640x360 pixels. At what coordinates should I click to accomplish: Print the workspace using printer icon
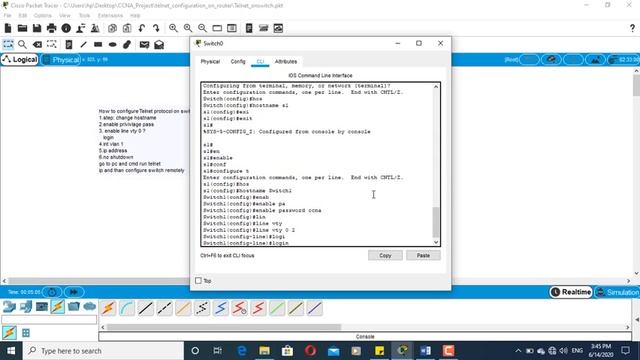click(x=51, y=28)
